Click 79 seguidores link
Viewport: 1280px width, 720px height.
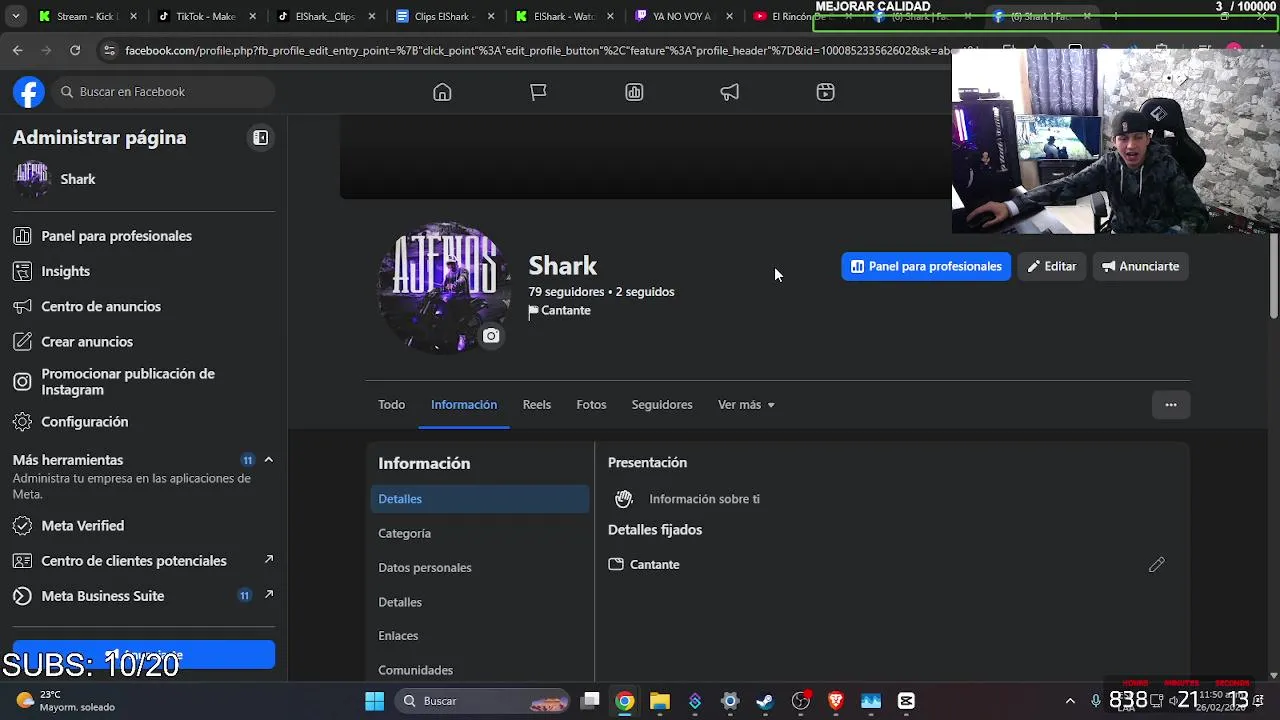coord(566,292)
